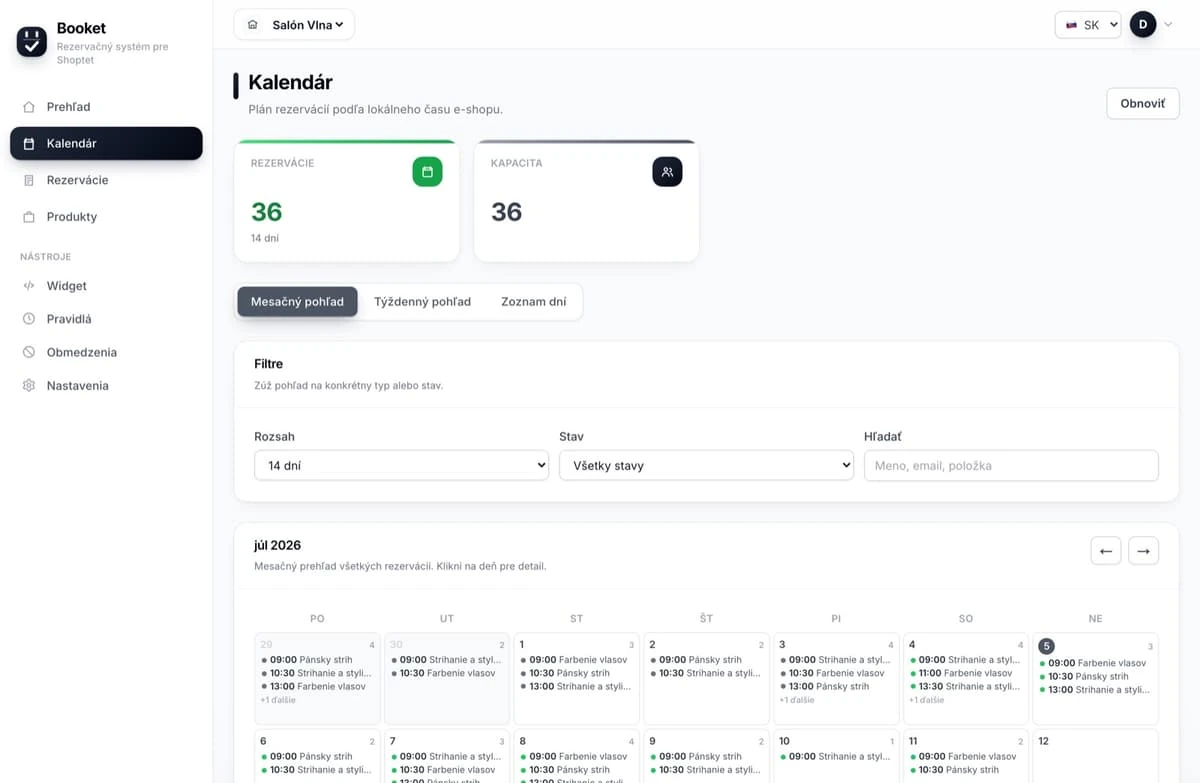
Task: Click +1 ďalšie under day 4
Action: [x=927, y=700]
